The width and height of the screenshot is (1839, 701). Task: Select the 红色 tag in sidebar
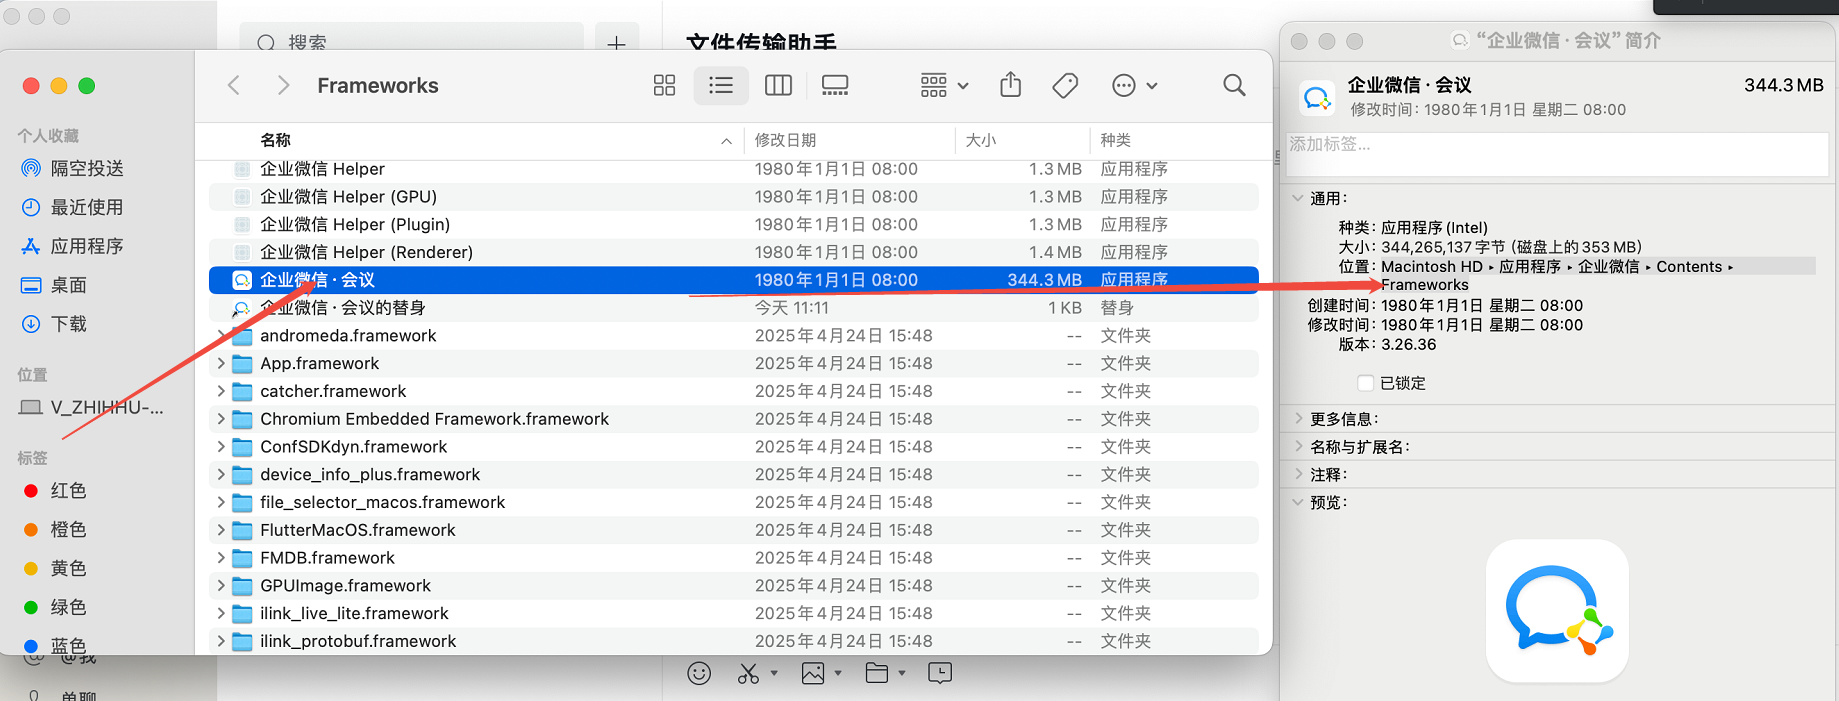click(x=68, y=491)
